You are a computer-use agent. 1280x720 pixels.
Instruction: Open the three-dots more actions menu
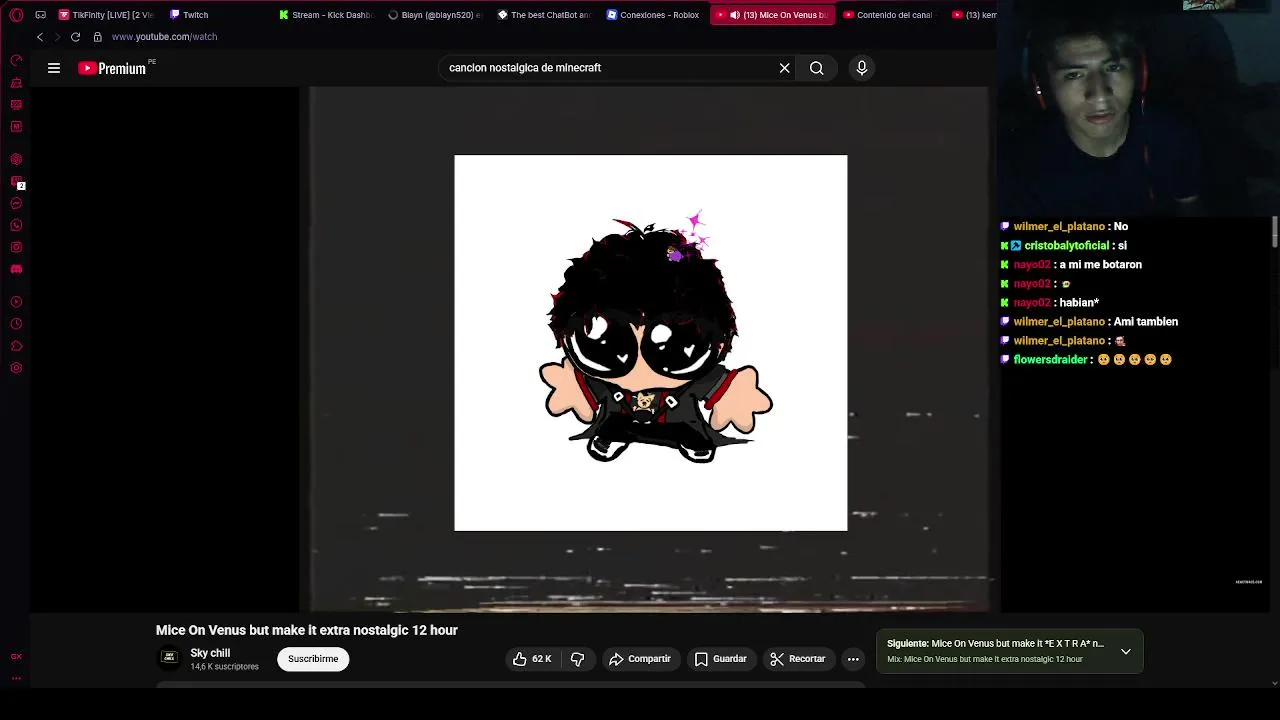[x=853, y=659]
